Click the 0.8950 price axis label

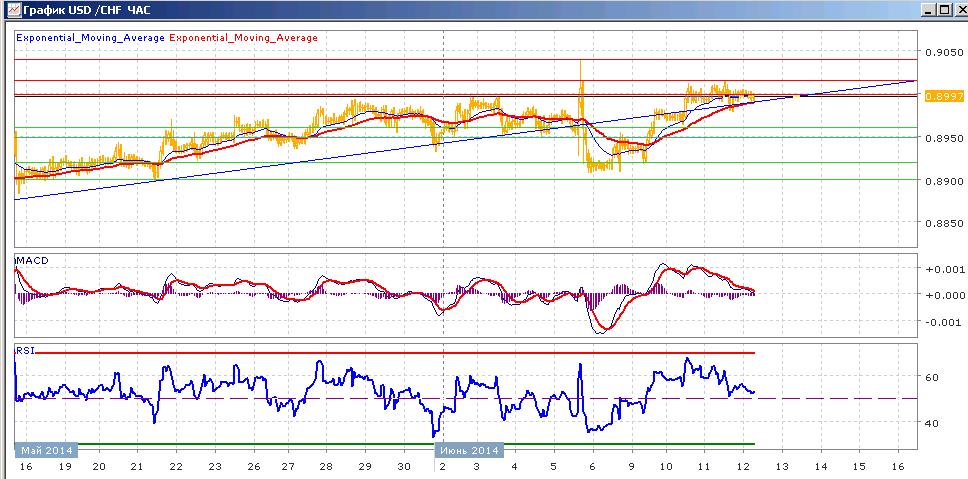[x=943, y=138]
